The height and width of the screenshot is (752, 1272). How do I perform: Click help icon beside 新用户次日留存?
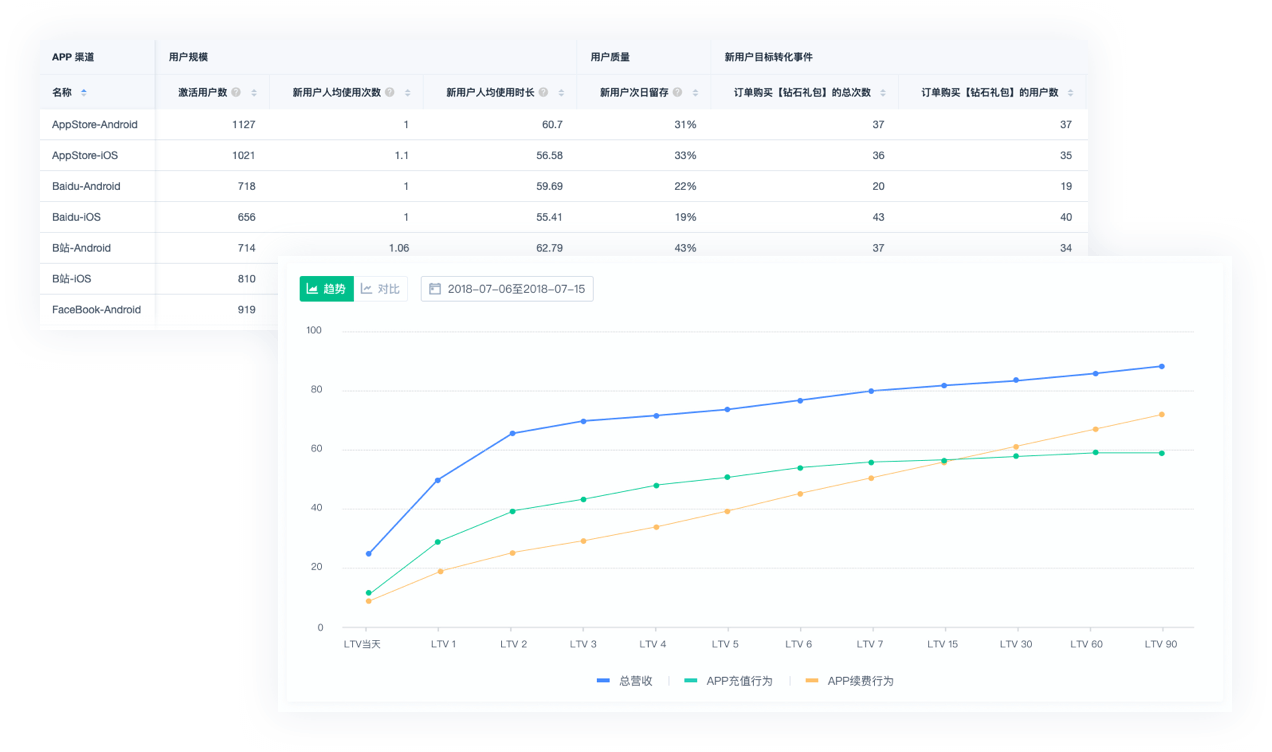point(678,93)
